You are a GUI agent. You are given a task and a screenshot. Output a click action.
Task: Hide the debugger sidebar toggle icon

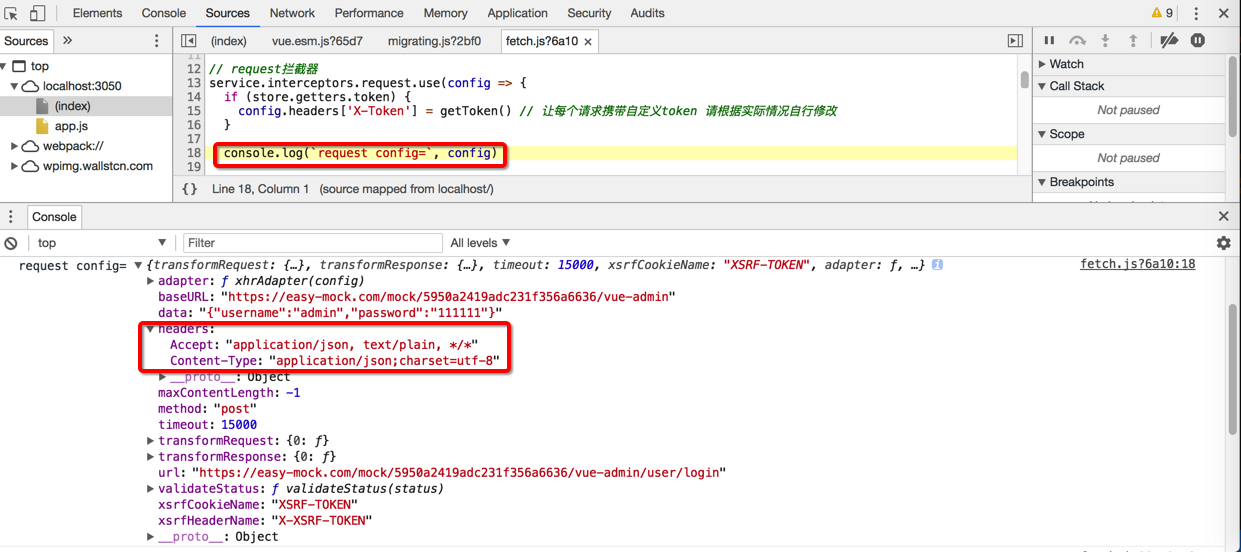(1015, 41)
